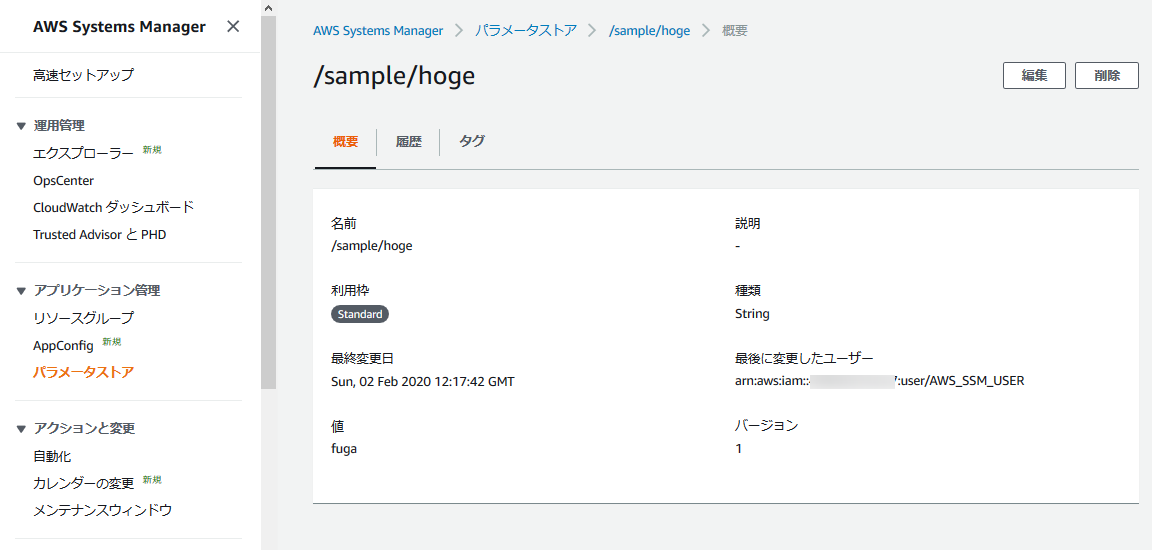Open エクスプローラー in the sidebar
The width and height of the screenshot is (1152, 550).
[84, 153]
